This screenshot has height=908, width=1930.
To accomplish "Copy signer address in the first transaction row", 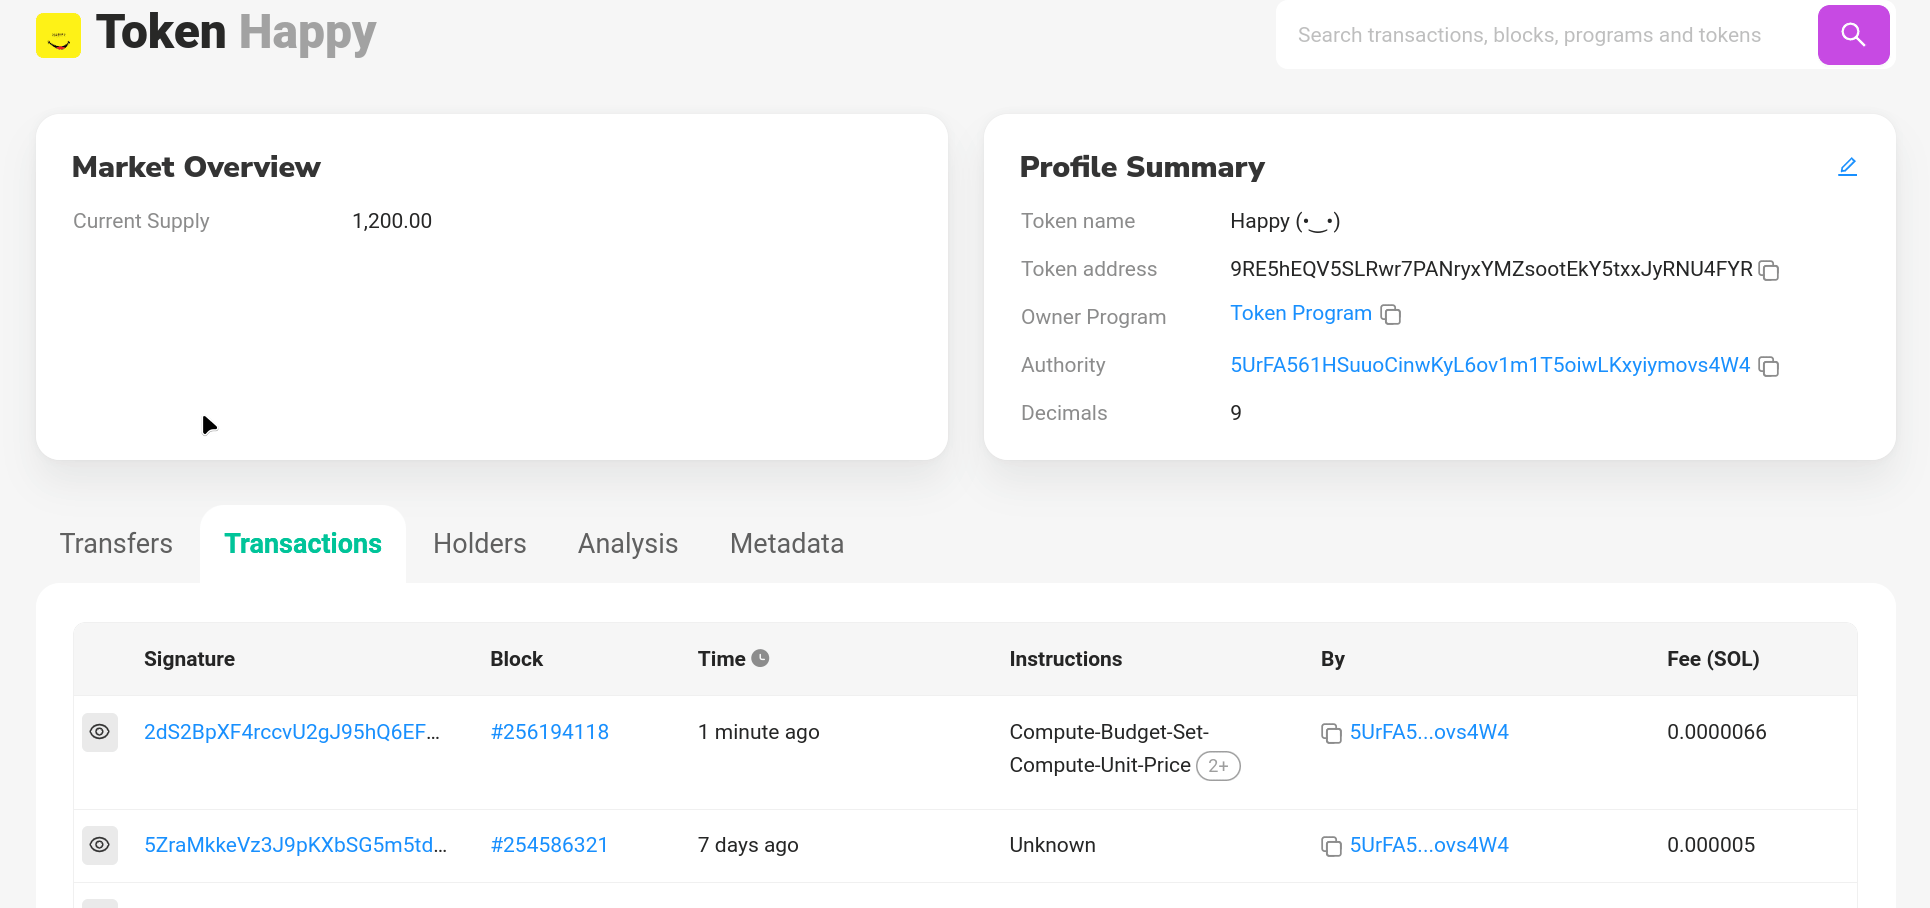I will pyautogui.click(x=1330, y=733).
